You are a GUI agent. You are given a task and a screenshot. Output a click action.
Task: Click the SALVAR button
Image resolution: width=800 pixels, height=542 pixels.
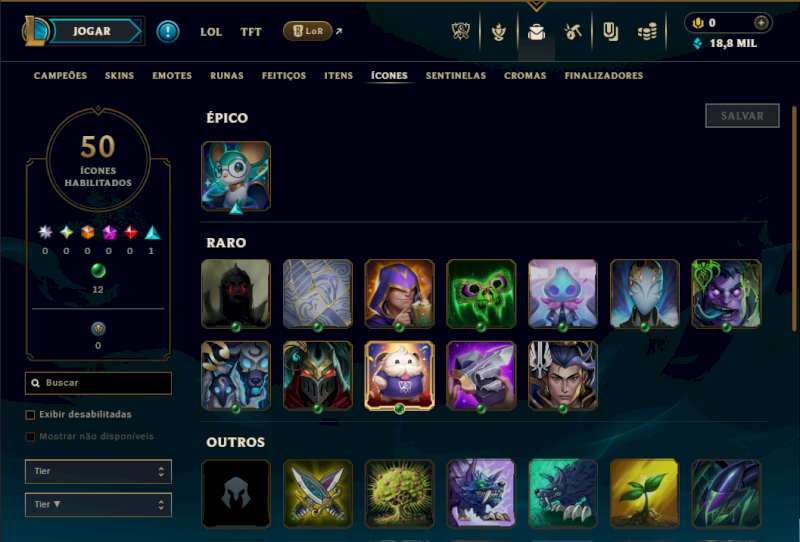click(742, 116)
